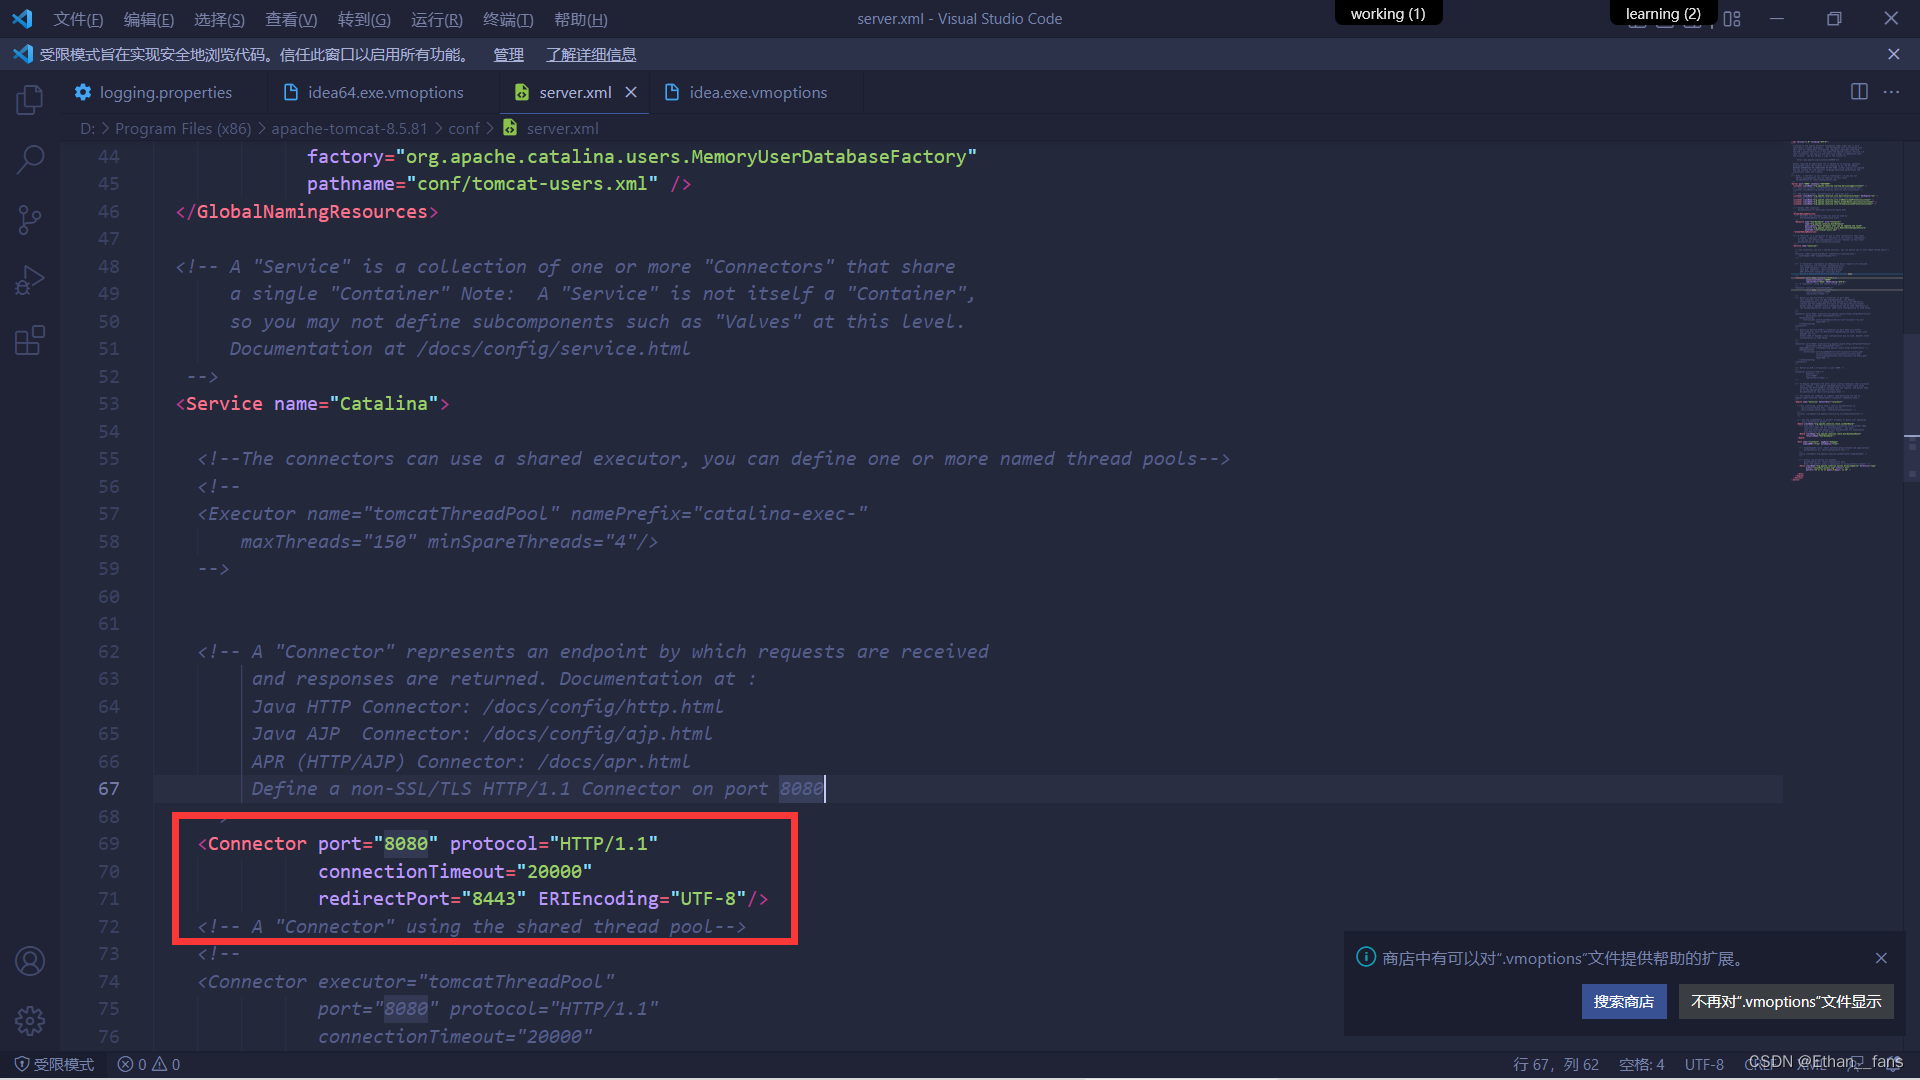Click the 空格: 4 indentation status
Viewport: 1920px width, 1080px height.
(1641, 1064)
